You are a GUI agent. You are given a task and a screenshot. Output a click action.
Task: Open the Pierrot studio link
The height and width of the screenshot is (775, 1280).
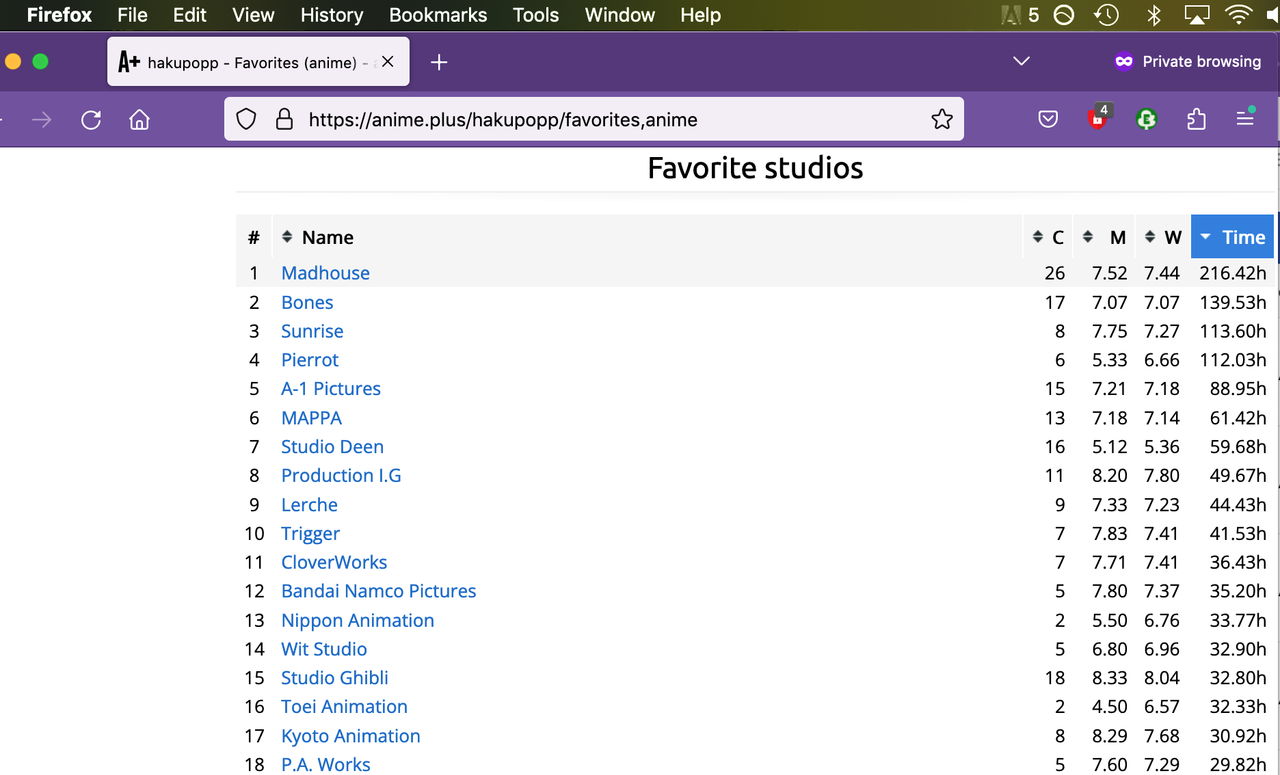[310, 360]
